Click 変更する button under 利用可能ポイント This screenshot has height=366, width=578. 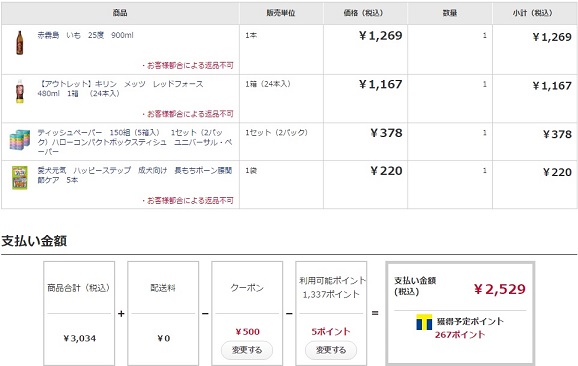[331, 350]
